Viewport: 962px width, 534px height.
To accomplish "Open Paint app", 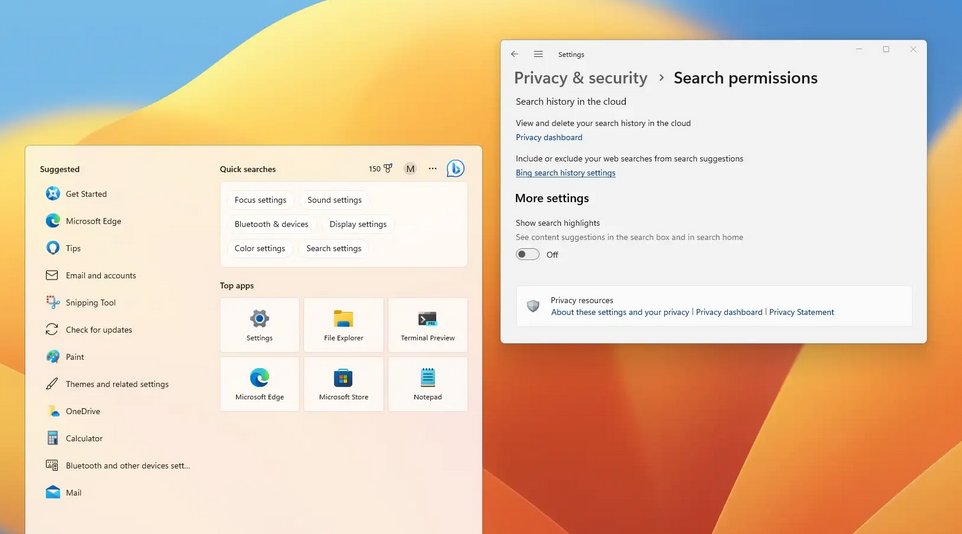I will tap(65, 357).
